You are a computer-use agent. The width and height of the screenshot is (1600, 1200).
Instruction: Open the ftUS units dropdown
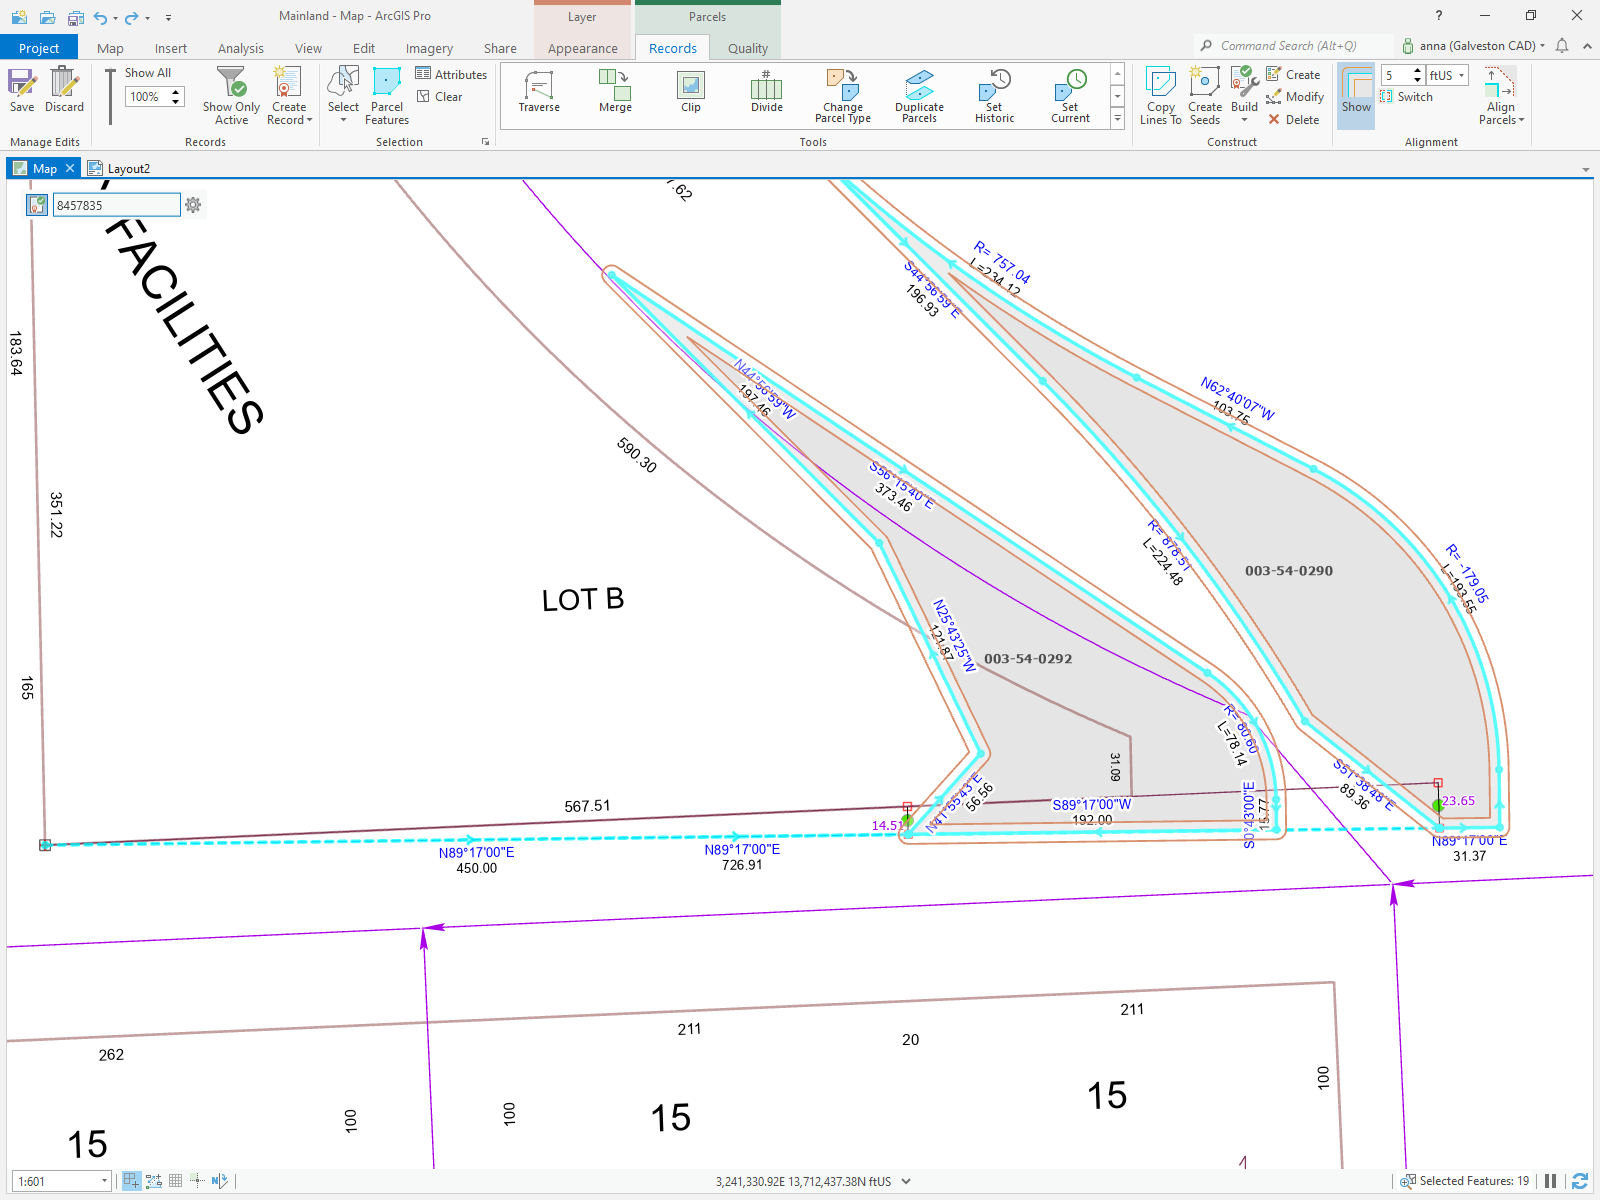pos(1447,75)
